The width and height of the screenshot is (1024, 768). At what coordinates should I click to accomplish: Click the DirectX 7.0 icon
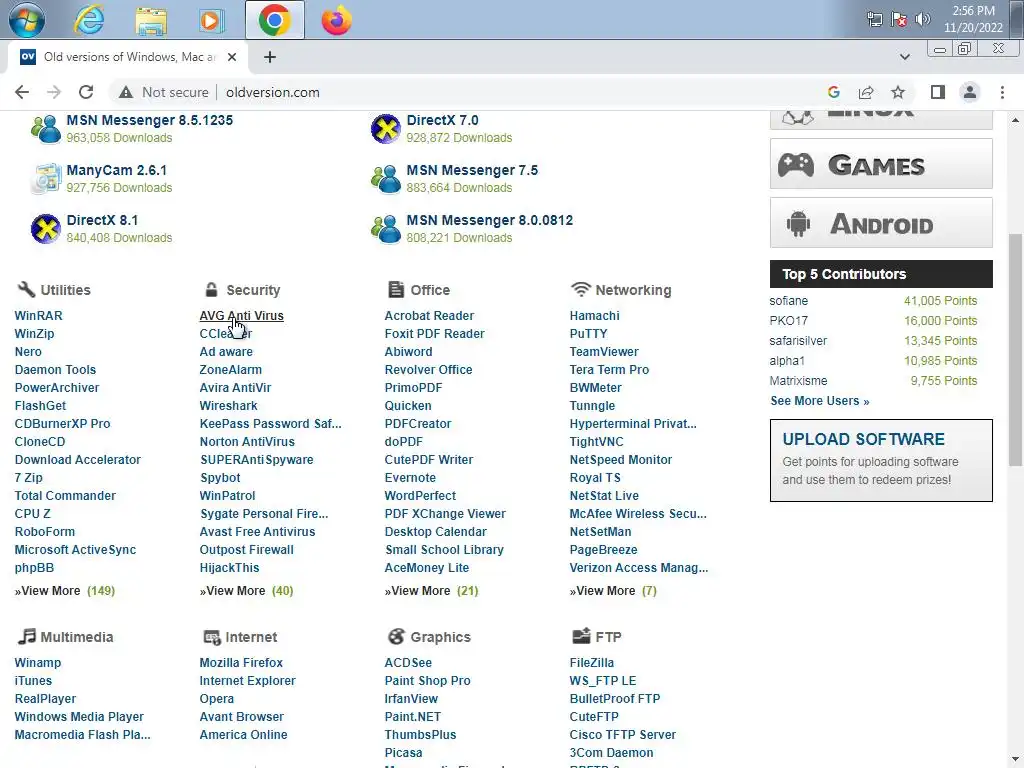pos(386,129)
